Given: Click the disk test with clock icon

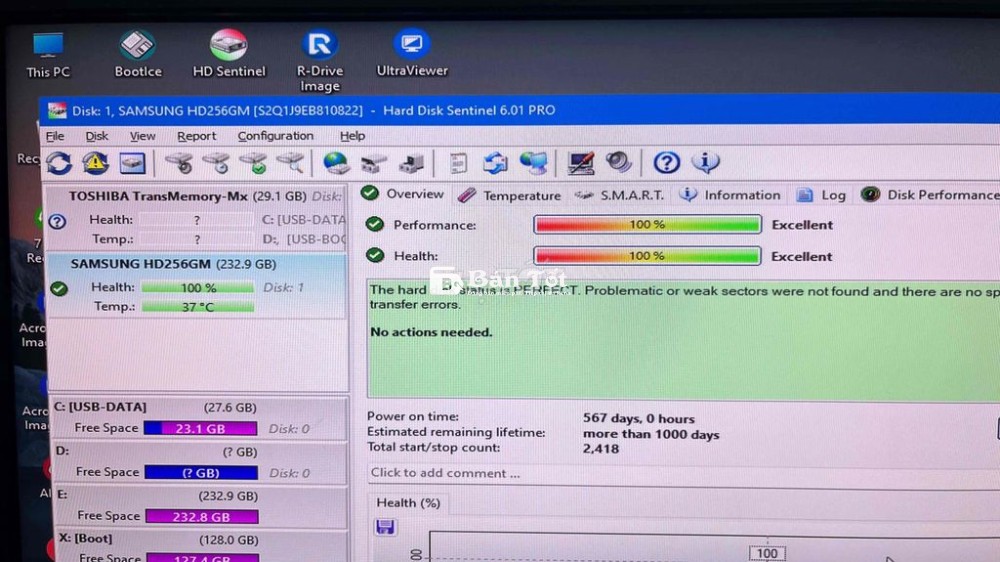Looking at the screenshot, I should (216, 163).
